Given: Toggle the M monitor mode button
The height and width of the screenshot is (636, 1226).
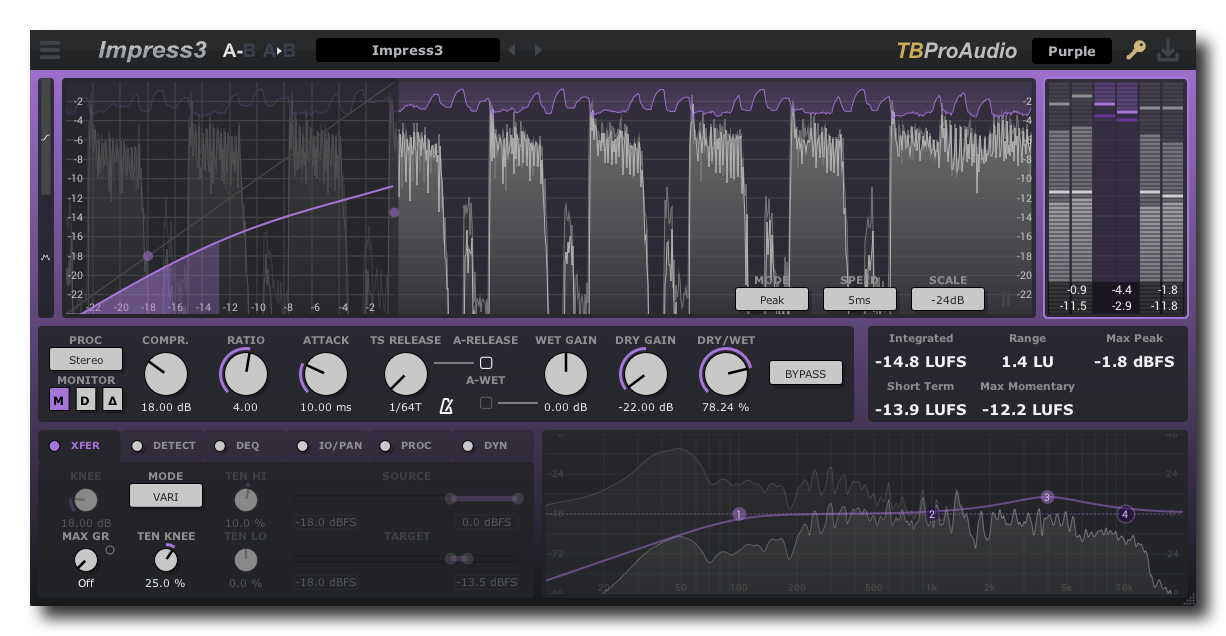Looking at the screenshot, I should [60, 398].
